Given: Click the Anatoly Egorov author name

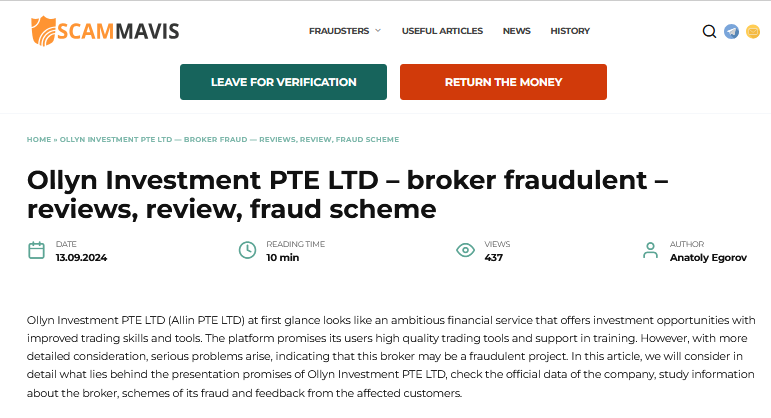Looking at the screenshot, I should (706, 258).
